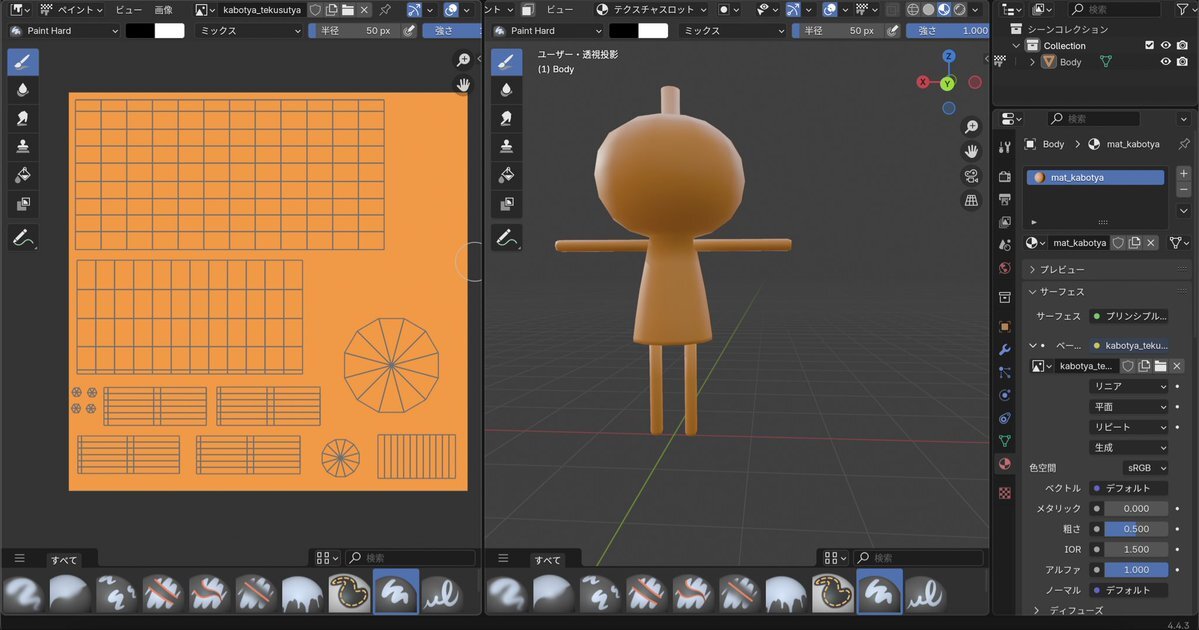Select the Fill bucket tool in image editor
Image resolution: width=1199 pixels, height=630 pixels.
[22, 175]
